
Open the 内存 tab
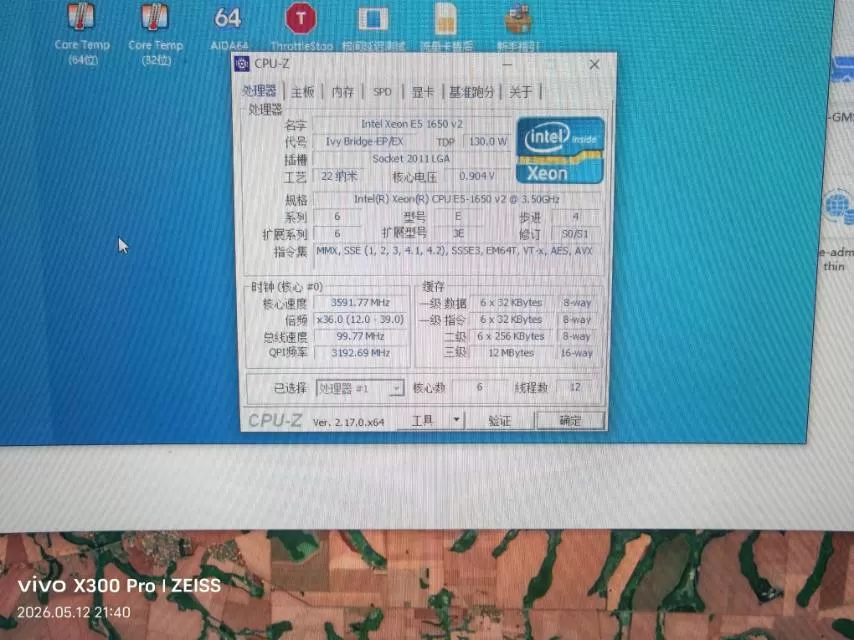(343, 92)
